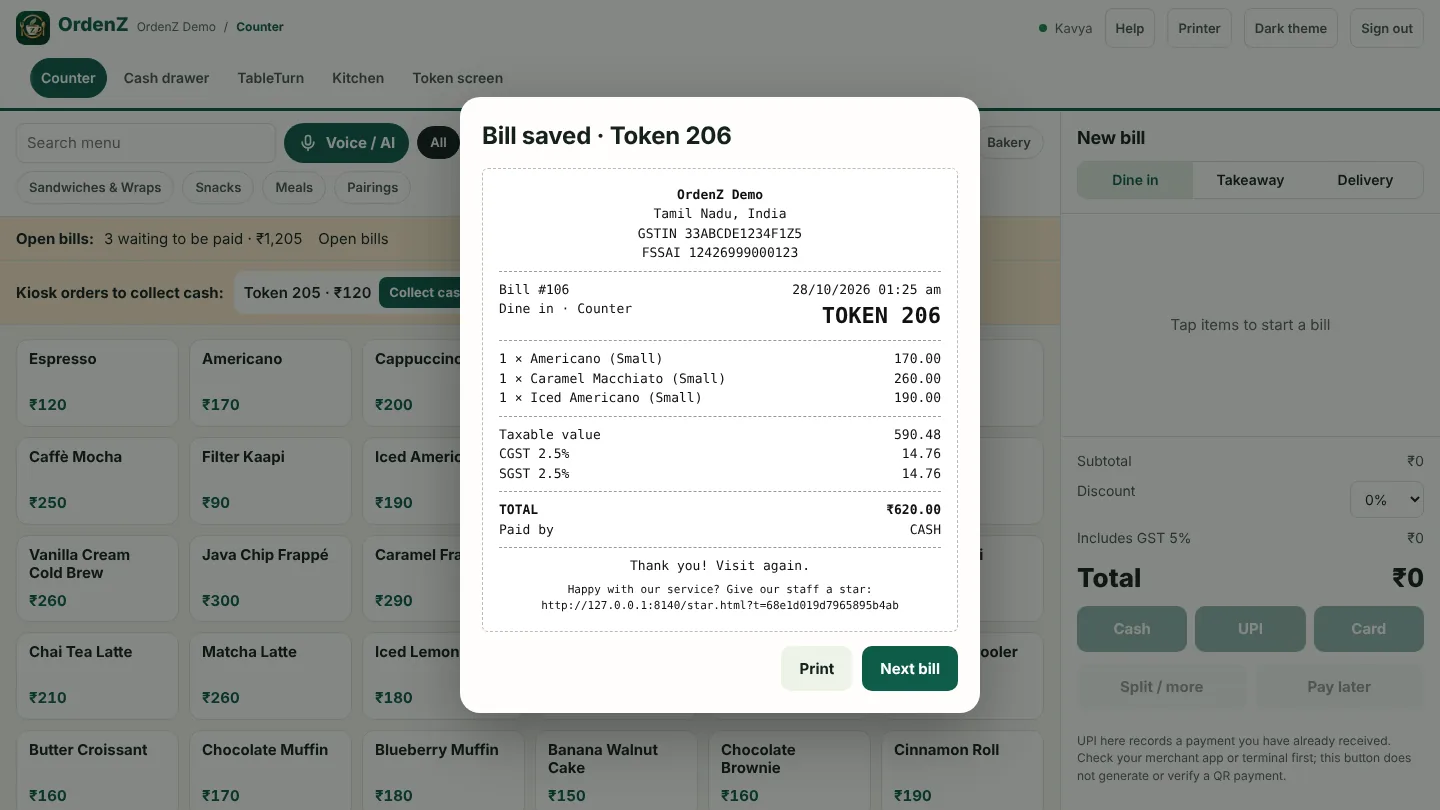Print the saved bill receipt
1440x810 pixels.
tap(816, 668)
